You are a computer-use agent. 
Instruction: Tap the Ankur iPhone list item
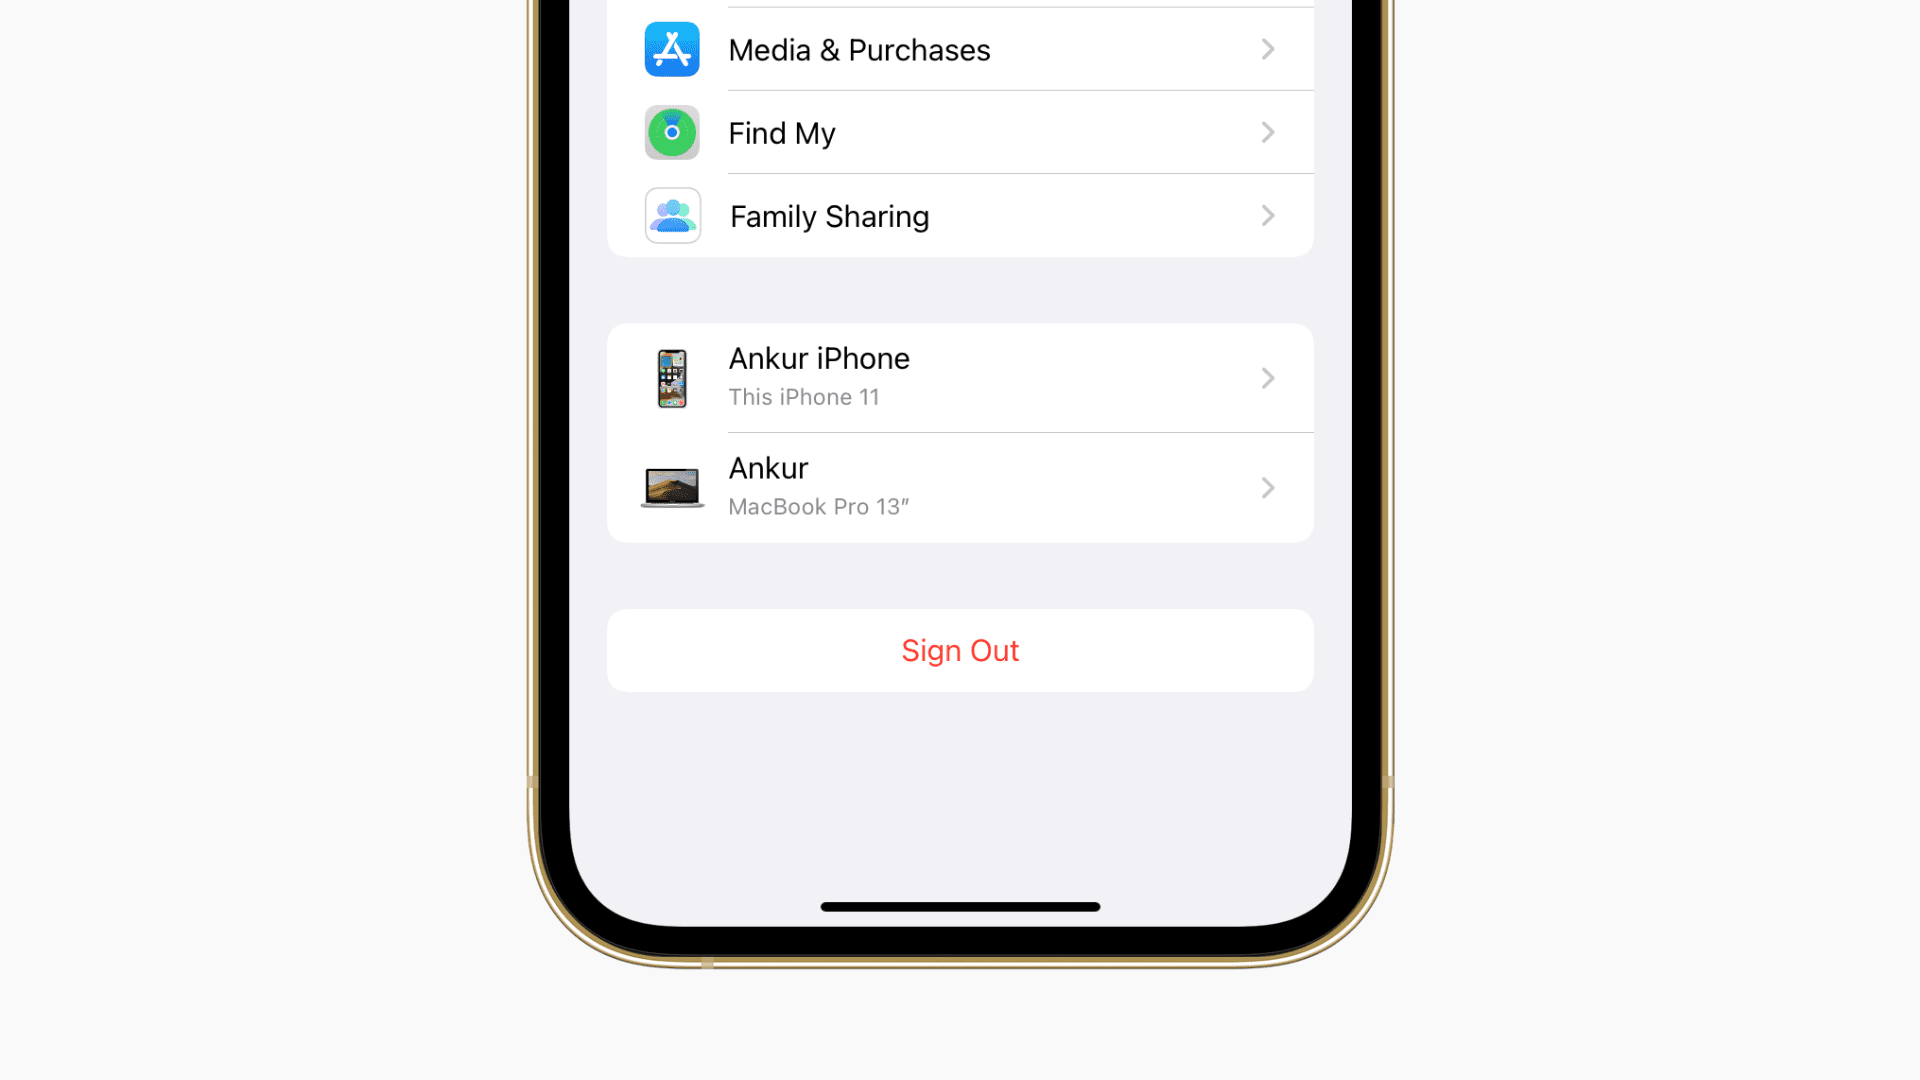pyautogui.click(x=960, y=377)
